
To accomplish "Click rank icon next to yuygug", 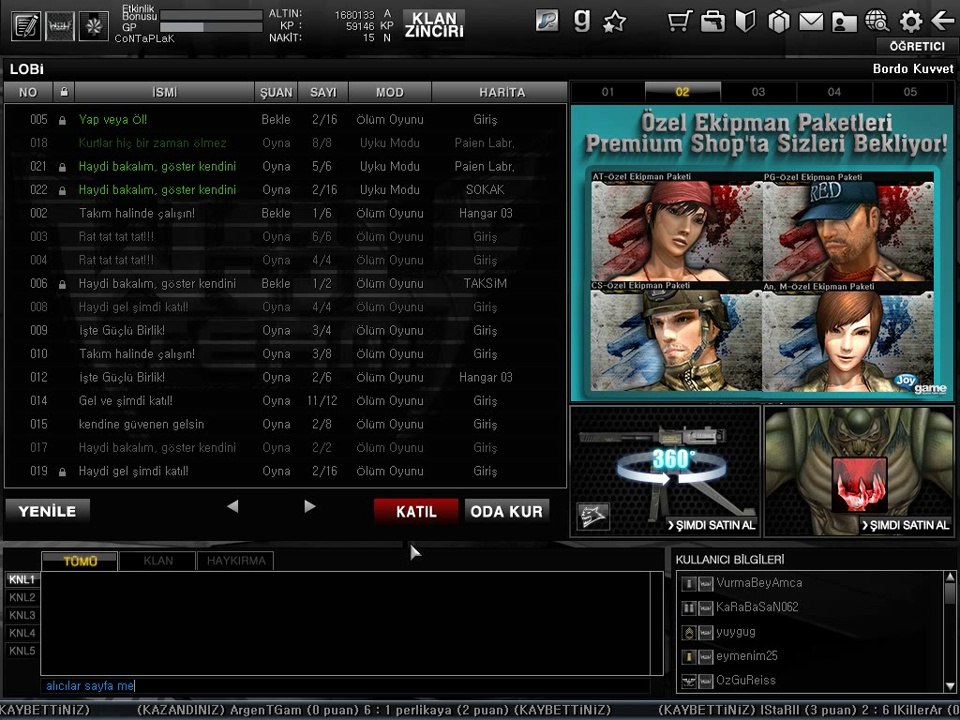I will [x=689, y=632].
